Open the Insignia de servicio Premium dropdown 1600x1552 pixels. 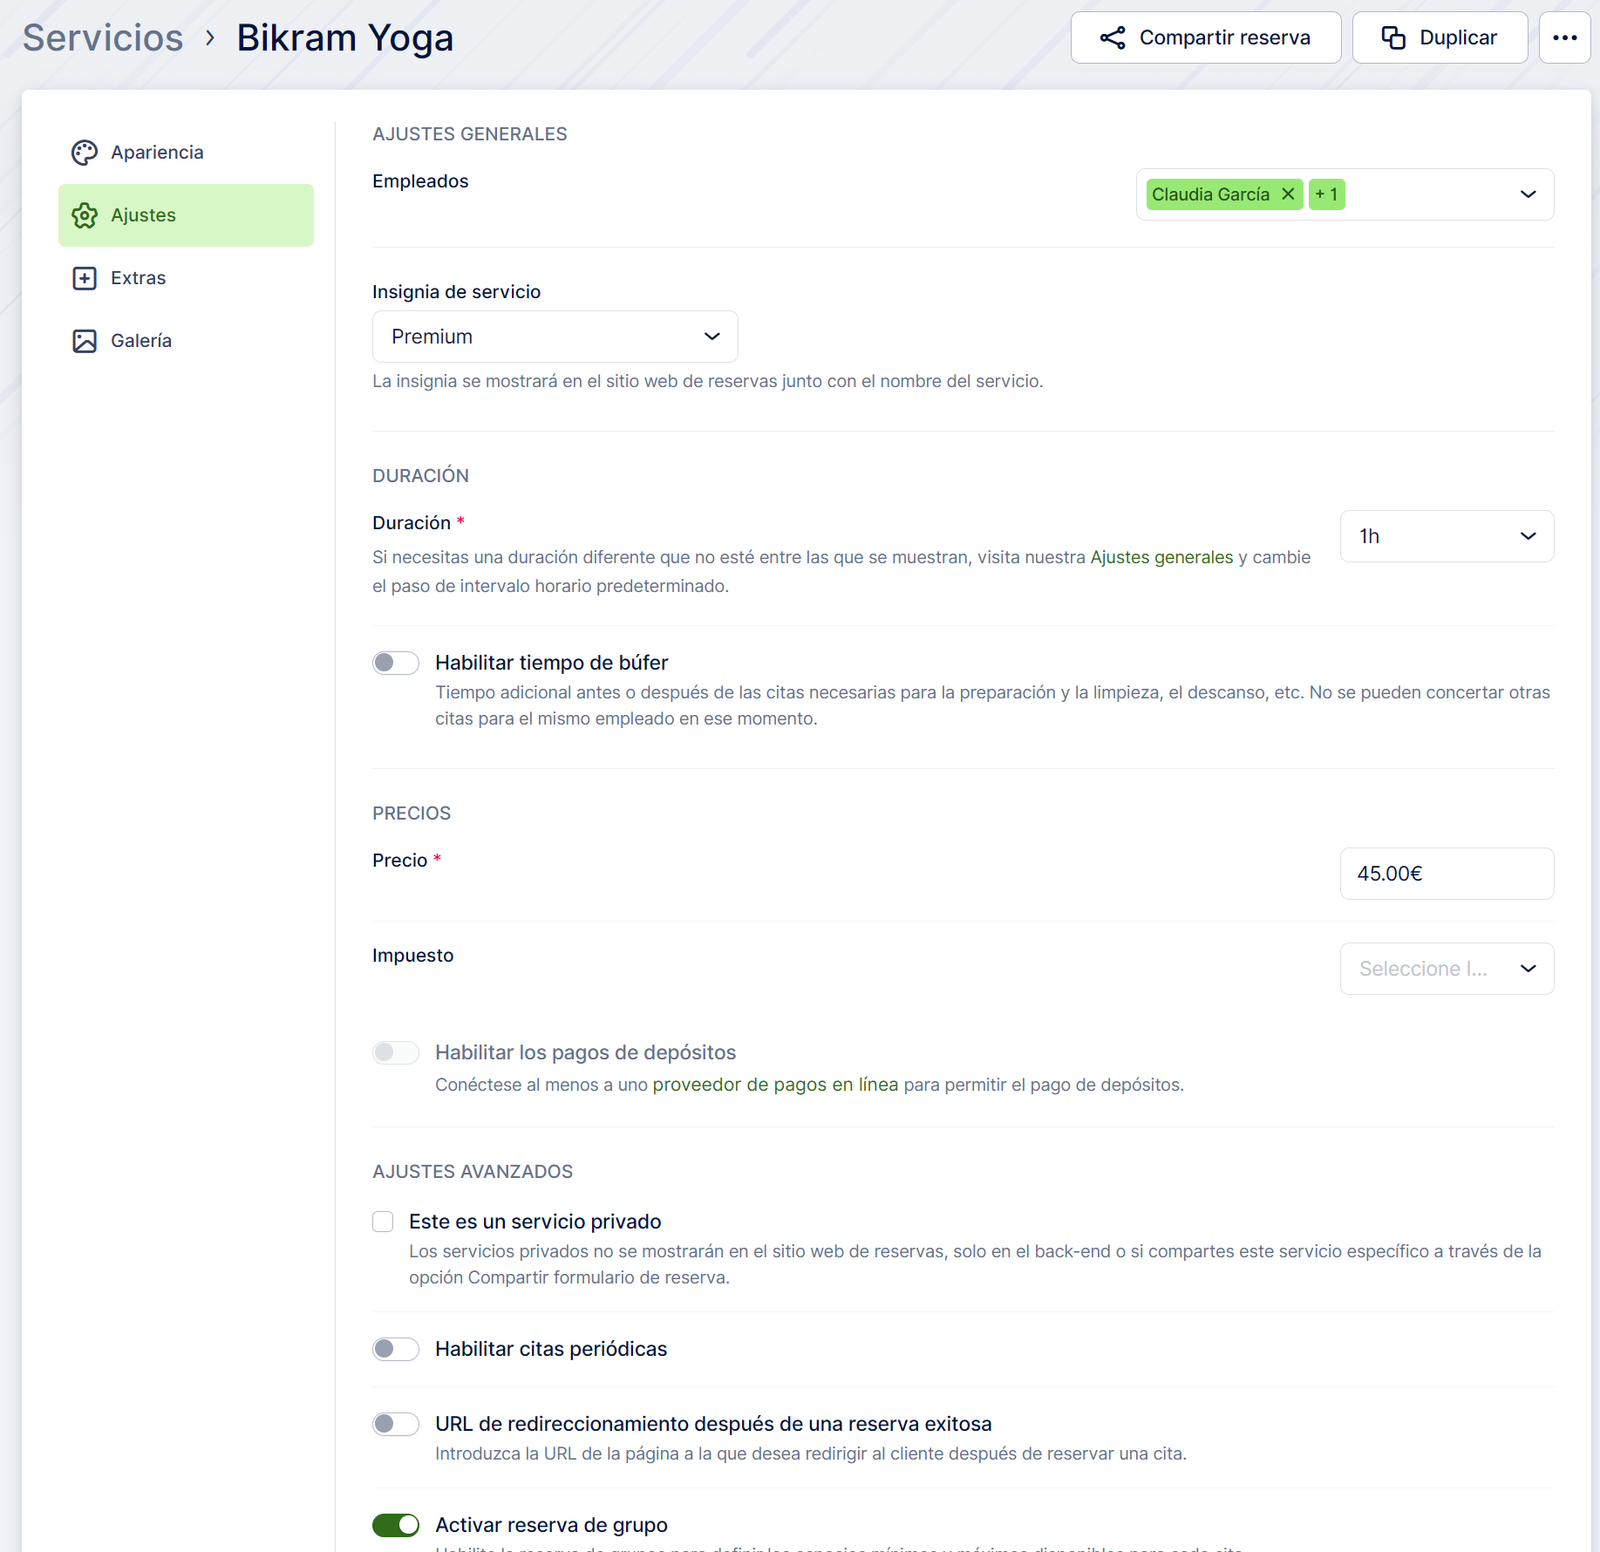coord(555,337)
